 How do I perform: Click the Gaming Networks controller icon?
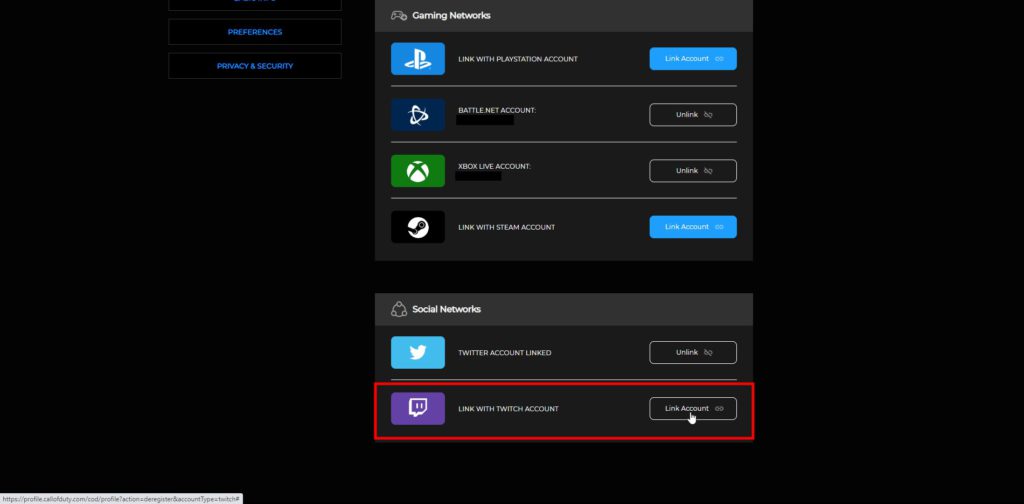[x=398, y=16]
